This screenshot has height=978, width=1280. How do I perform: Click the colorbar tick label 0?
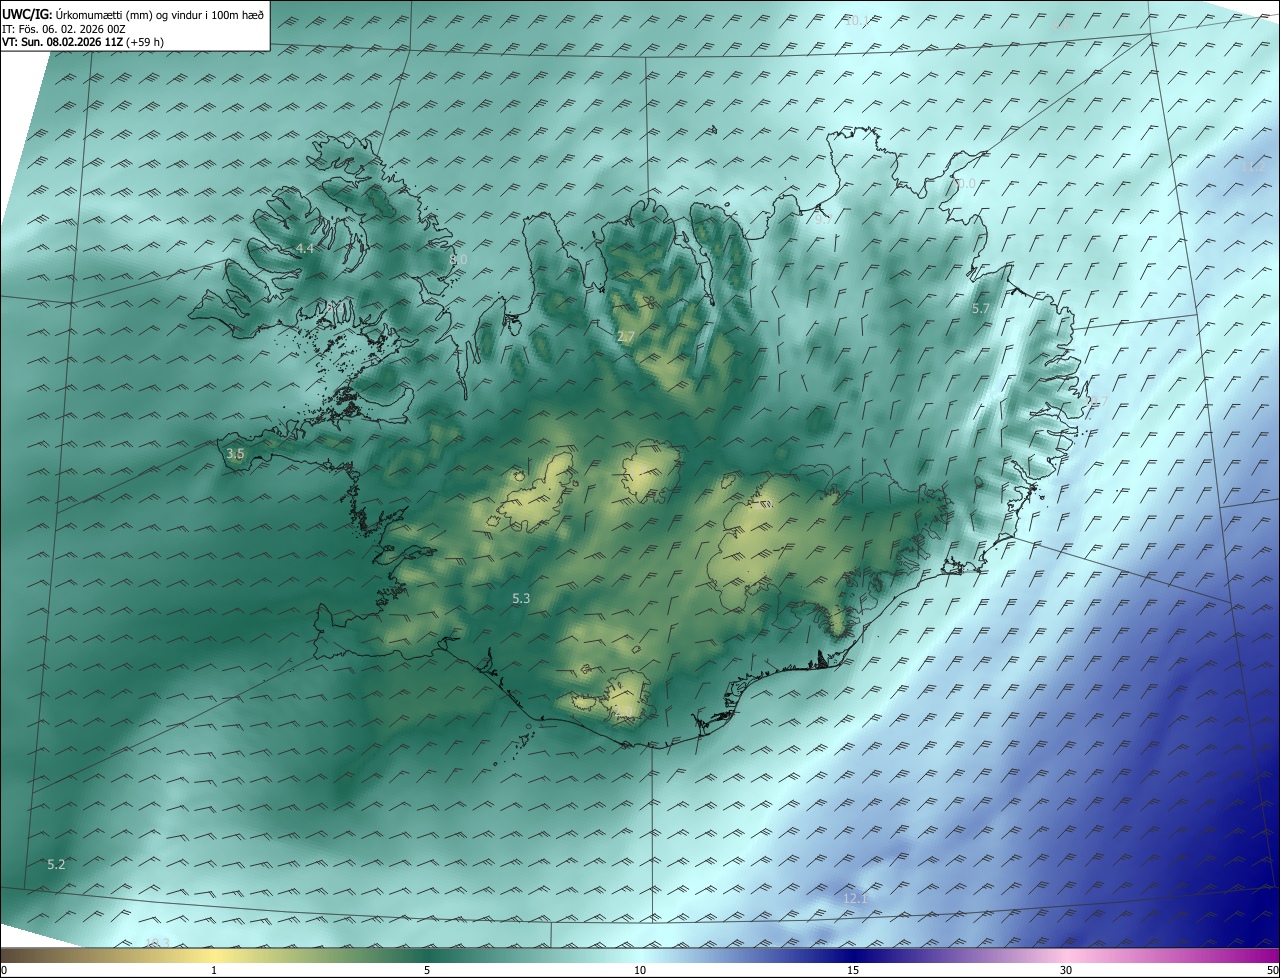(x=4, y=970)
